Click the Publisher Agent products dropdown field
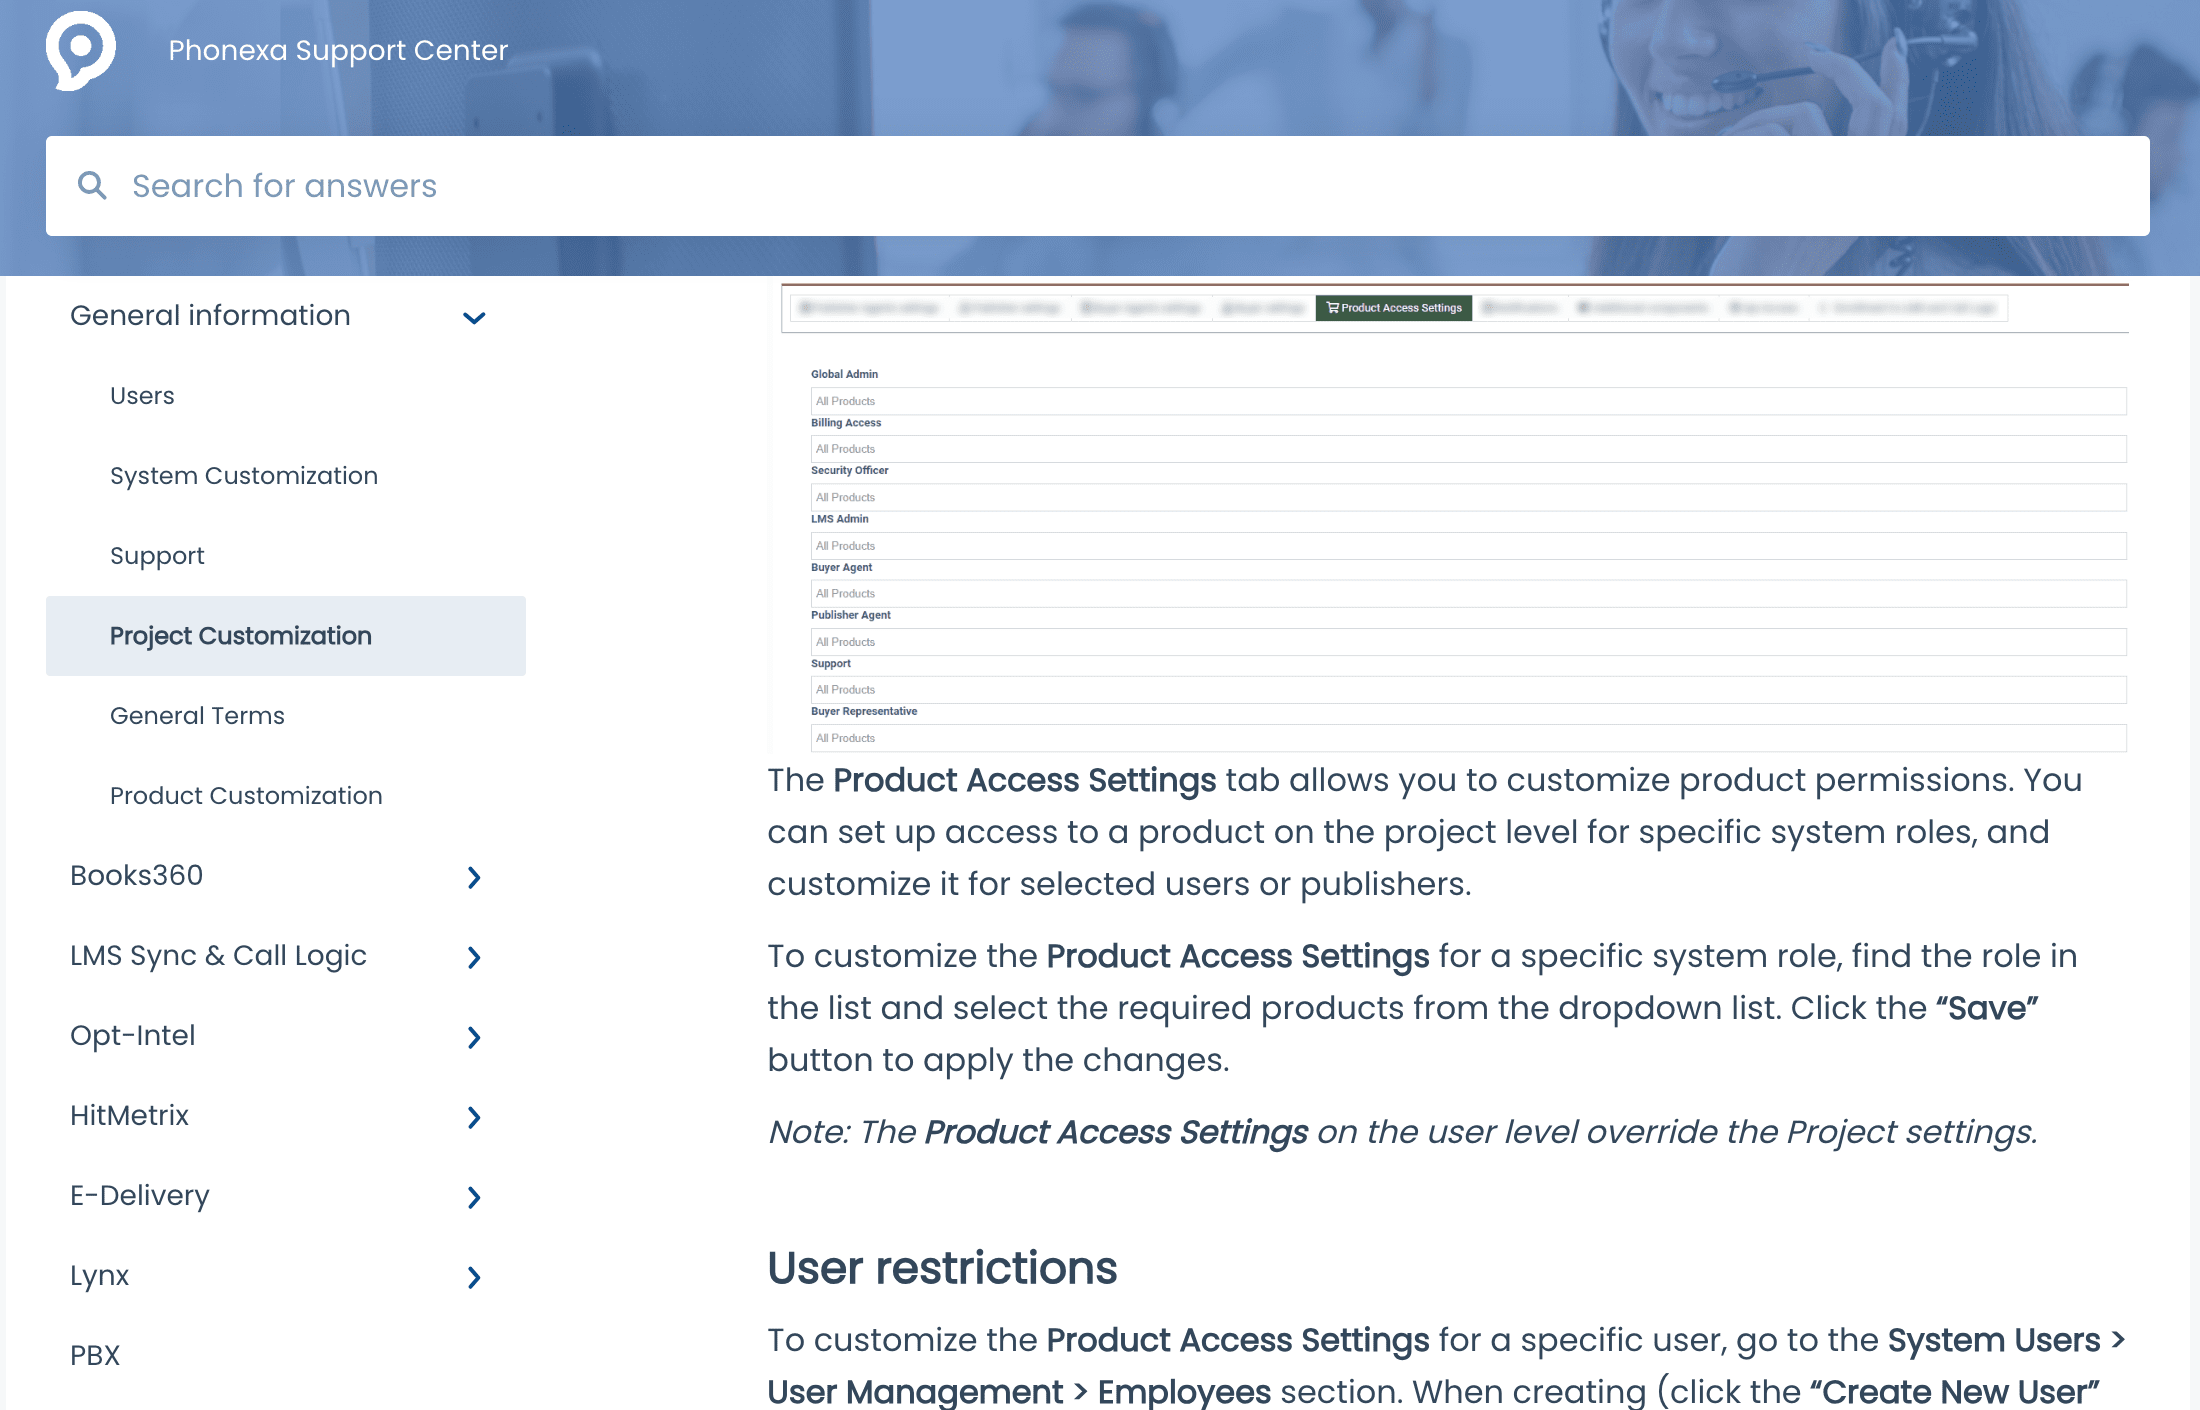This screenshot has width=2200, height=1410. (x=1468, y=642)
